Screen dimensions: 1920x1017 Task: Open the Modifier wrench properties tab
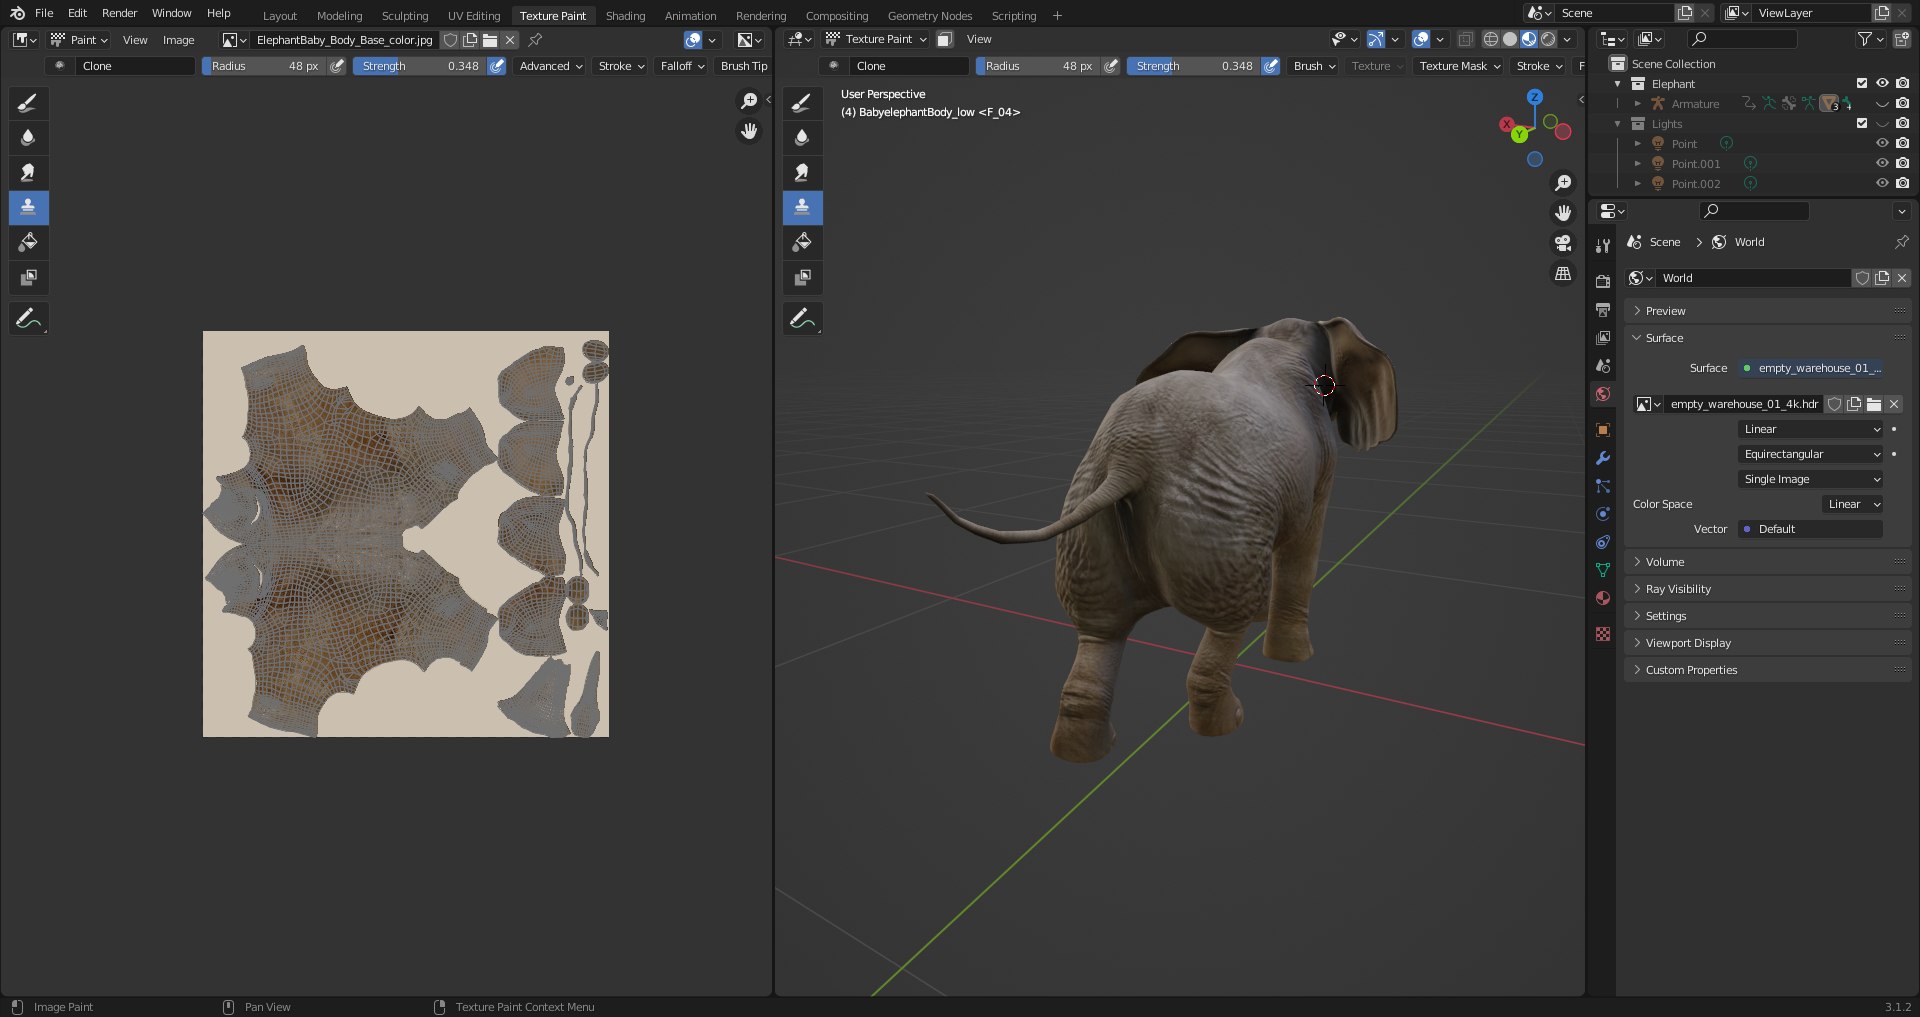tap(1603, 458)
